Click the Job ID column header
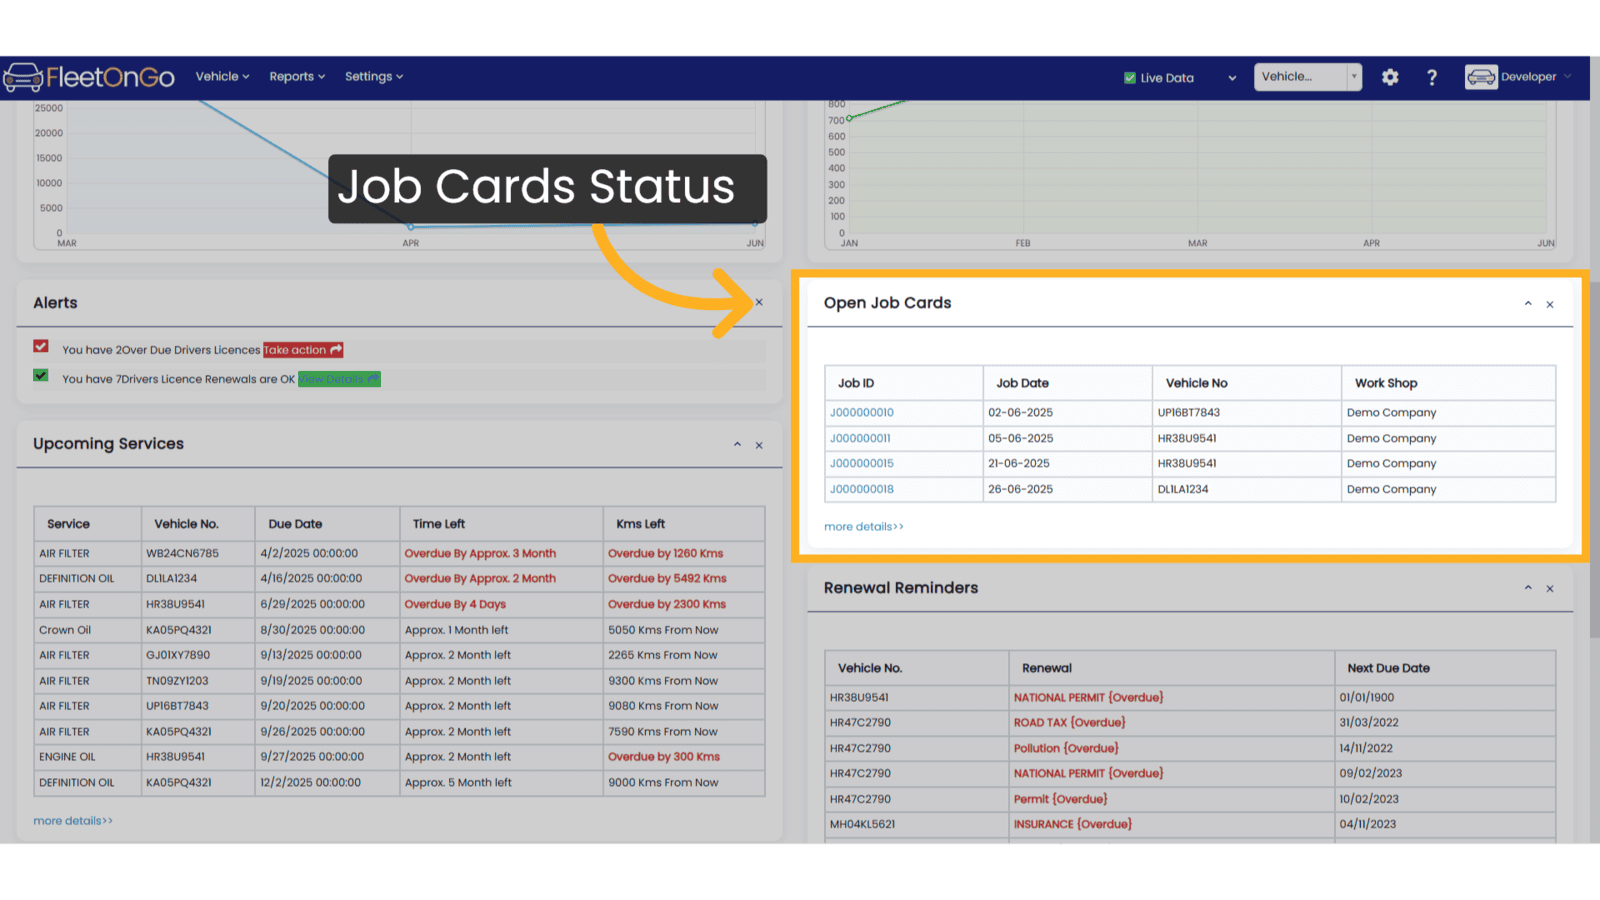Viewport: 1600px width, 900px height. click(904, 383)
